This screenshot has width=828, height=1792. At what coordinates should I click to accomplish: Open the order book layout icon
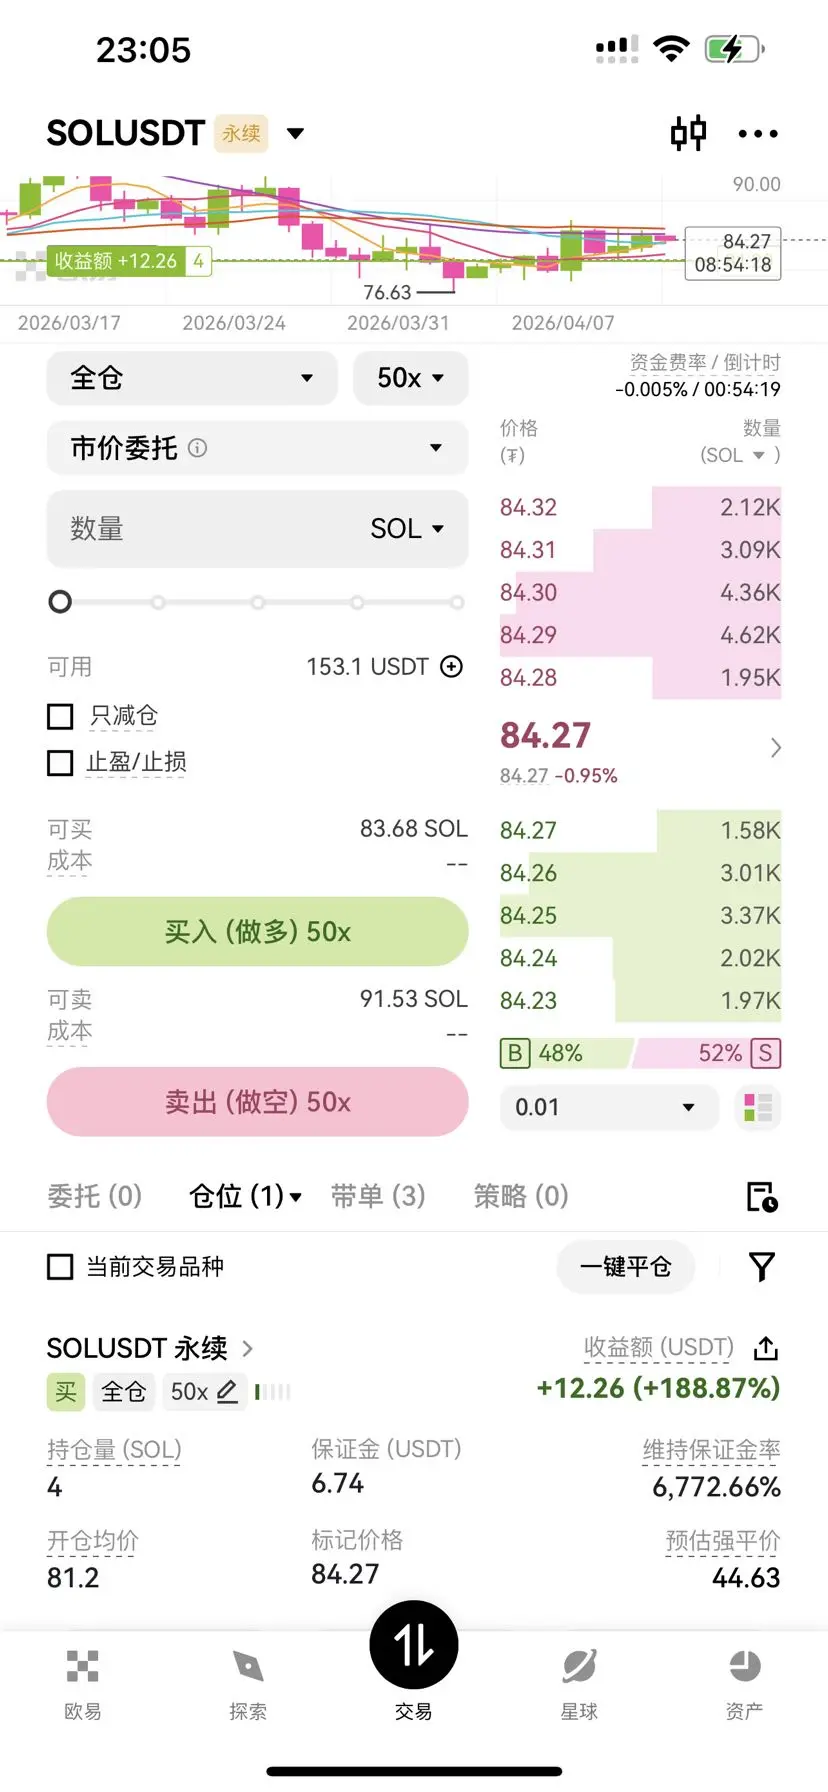click(758, 1107)
